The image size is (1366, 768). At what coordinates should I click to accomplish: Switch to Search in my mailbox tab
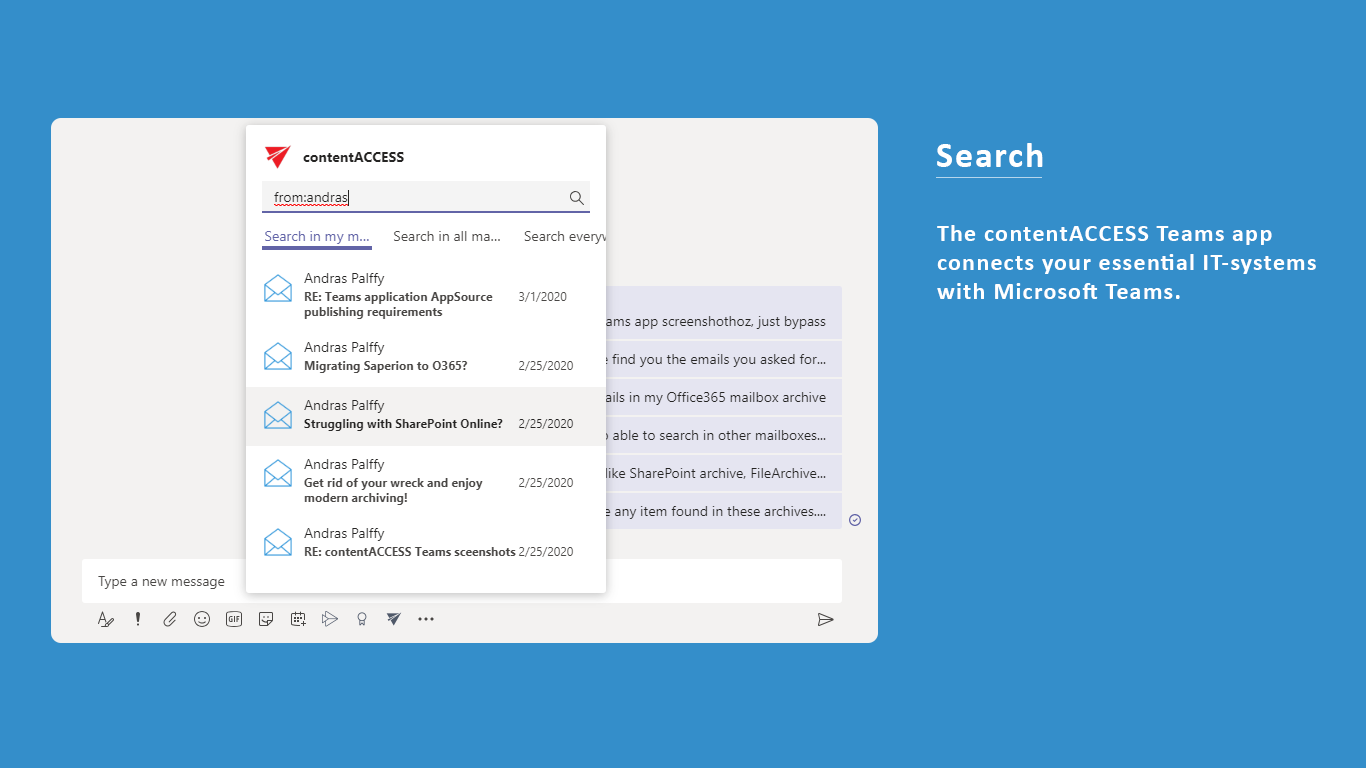tap(317, 237)
